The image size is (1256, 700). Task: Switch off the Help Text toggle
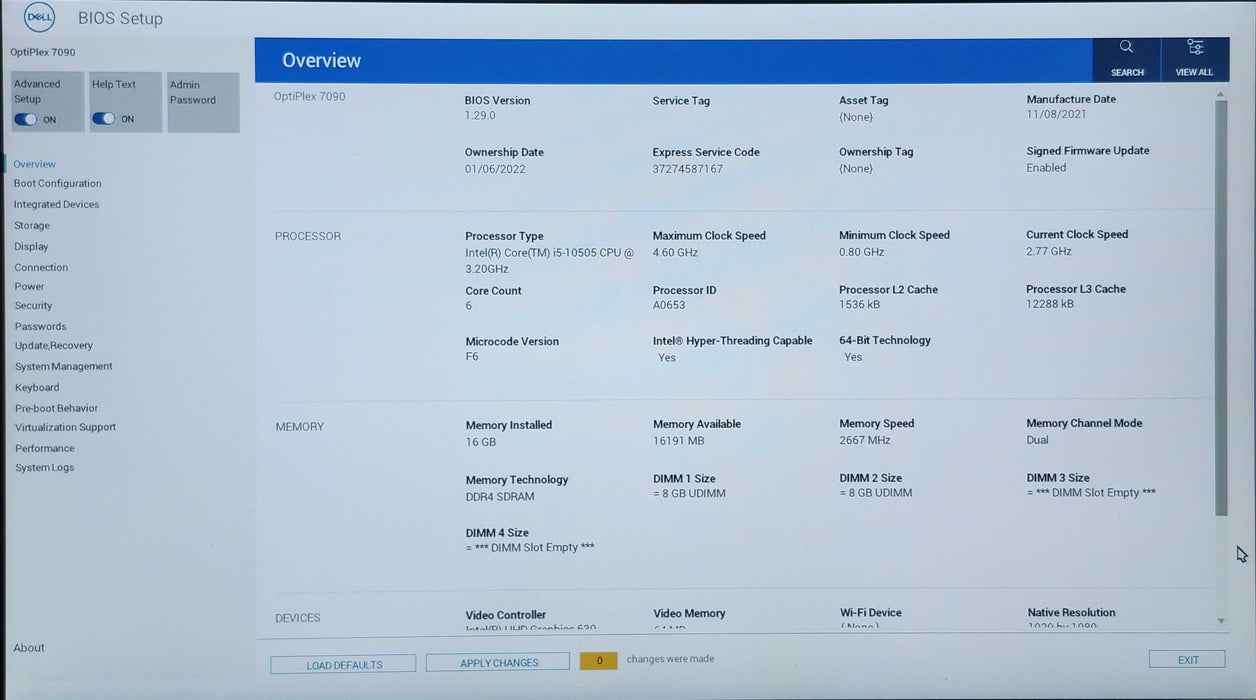[x=103, y=118]
